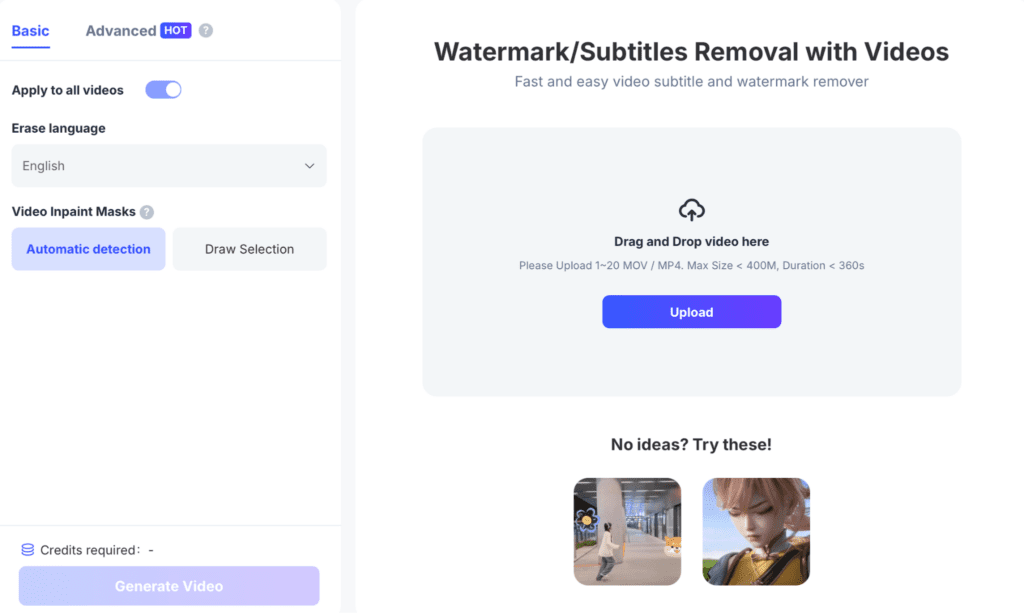Select the Basic tab
This screenshot has height=613, width=1024.
click(30, 30)
